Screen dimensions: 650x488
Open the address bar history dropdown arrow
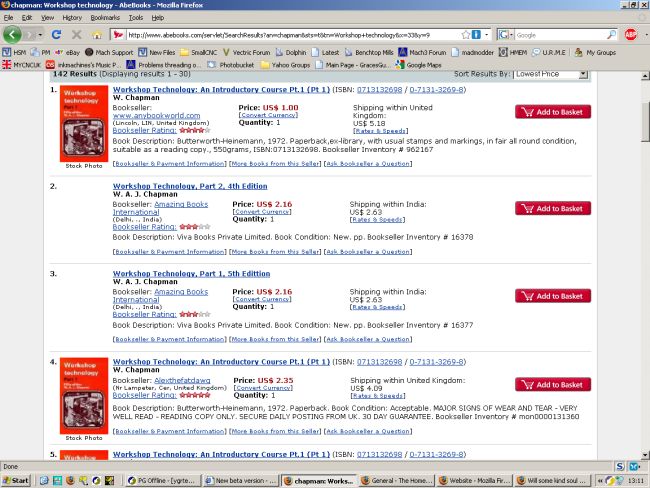coord(486,35)
